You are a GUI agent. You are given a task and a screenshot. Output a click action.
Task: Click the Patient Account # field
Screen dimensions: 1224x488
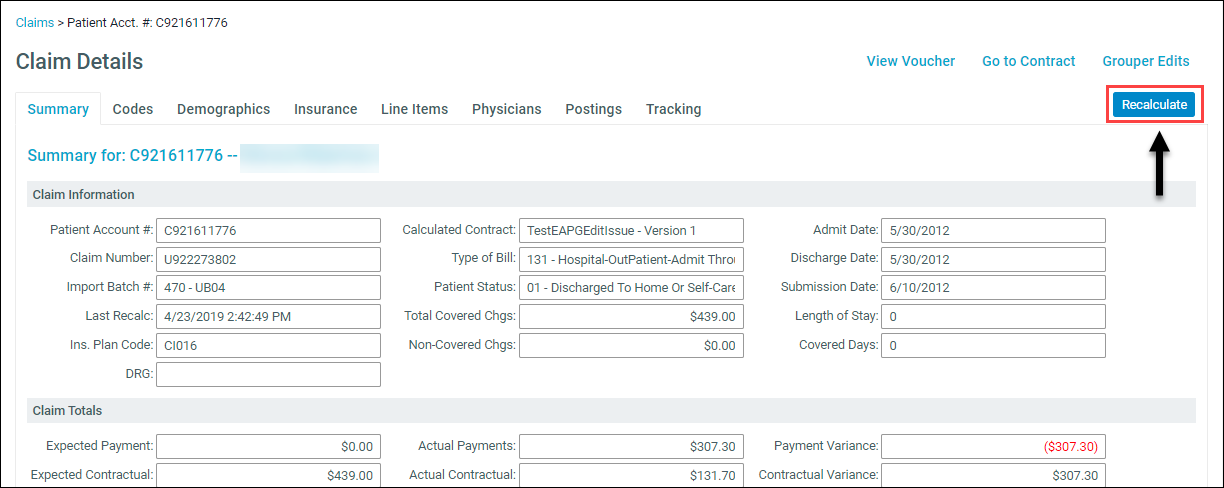tap(268, 230)
